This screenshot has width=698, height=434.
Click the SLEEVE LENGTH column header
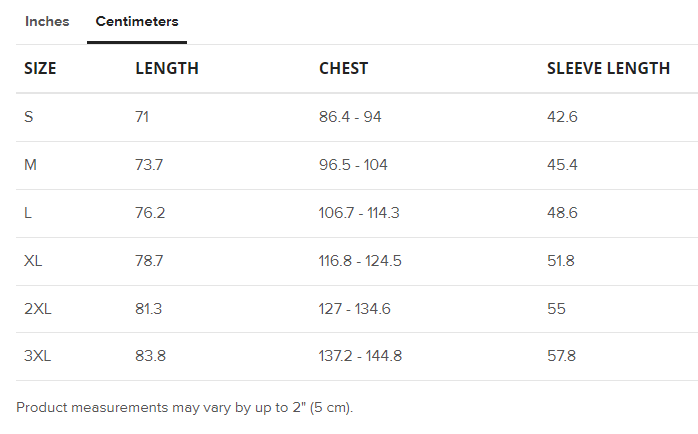608,69
